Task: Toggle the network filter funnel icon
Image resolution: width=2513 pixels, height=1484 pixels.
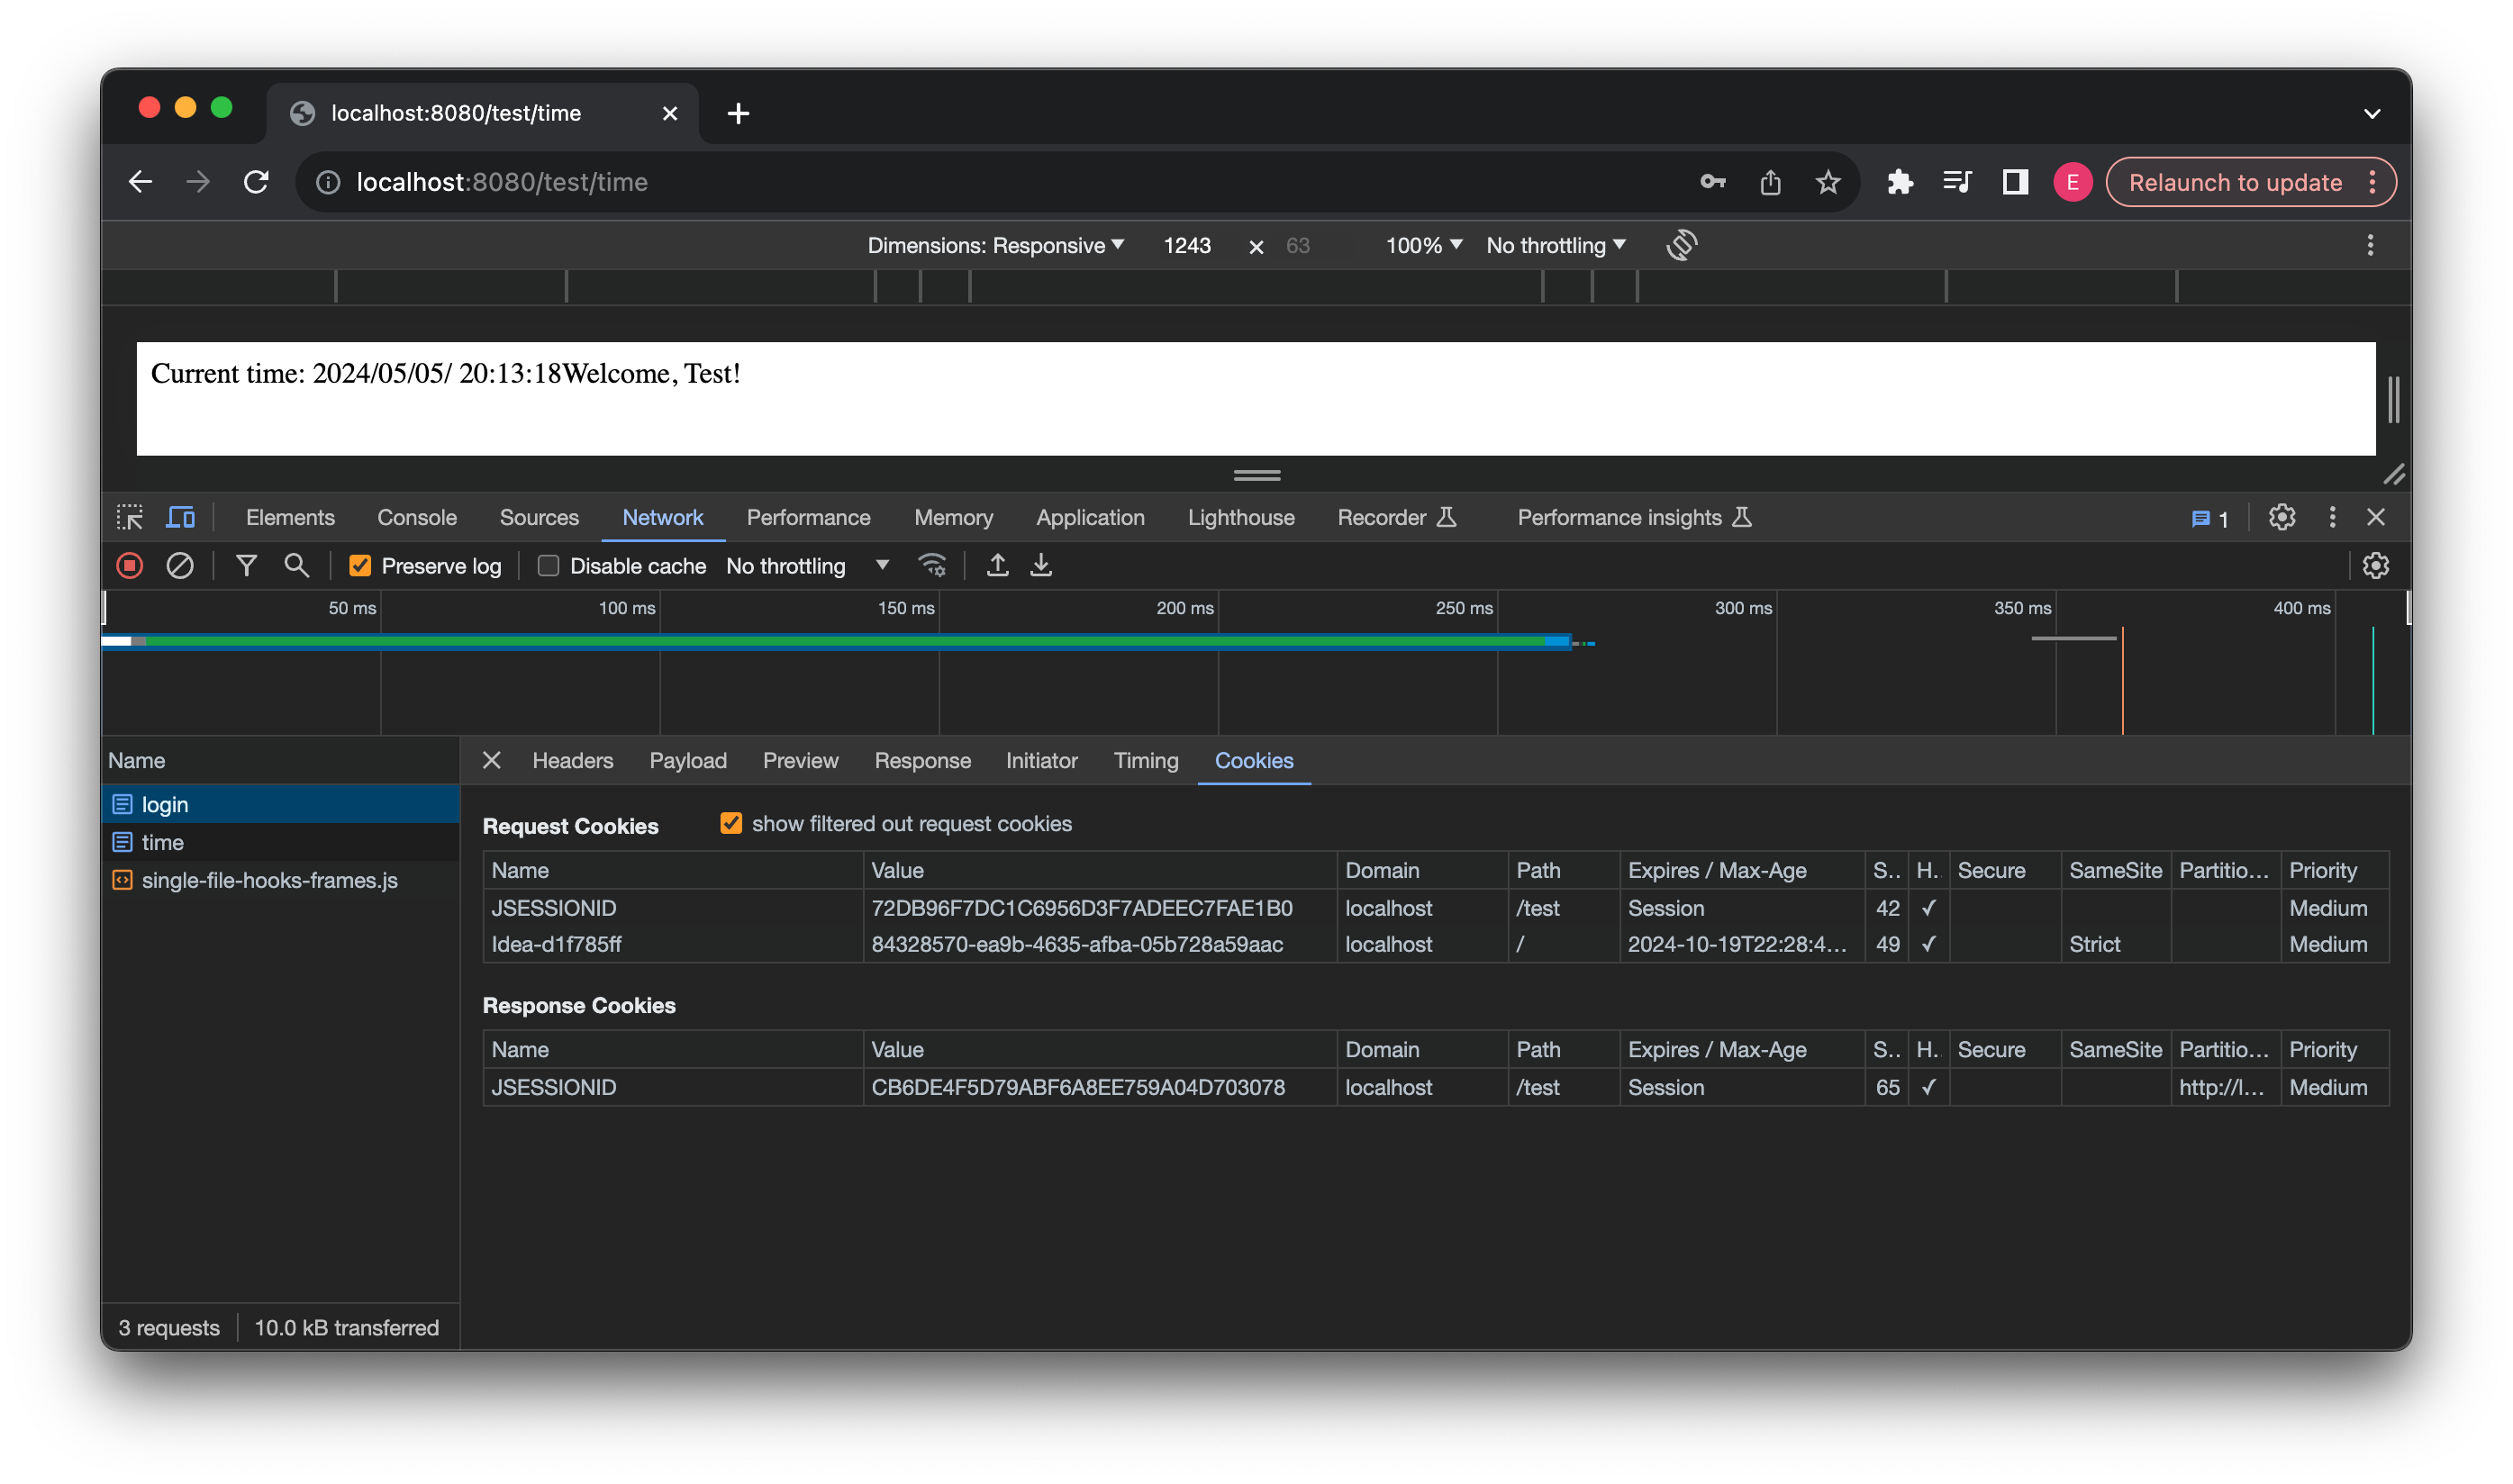Action: click(246, 566)
